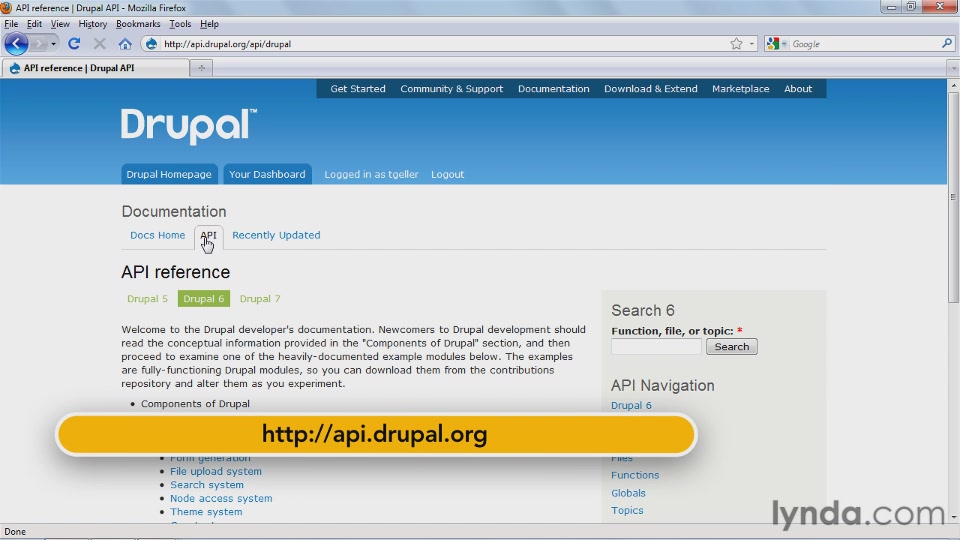Reload the page with the refresh icon
Image resolution: width=960 pixels, height=540 pixels.
(74, 44)
